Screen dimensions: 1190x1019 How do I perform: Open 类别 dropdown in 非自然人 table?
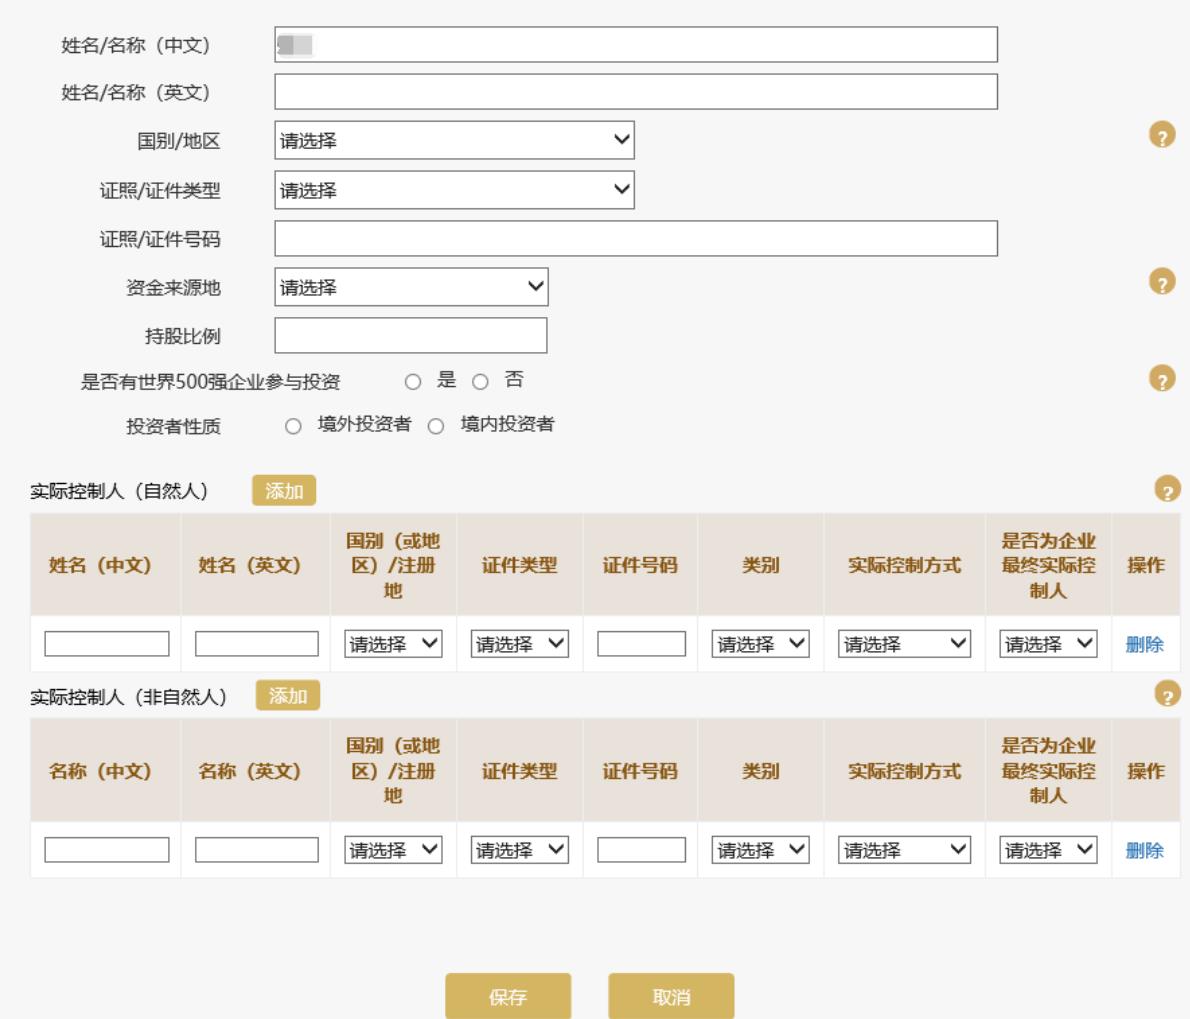click(x=760, y=850)
